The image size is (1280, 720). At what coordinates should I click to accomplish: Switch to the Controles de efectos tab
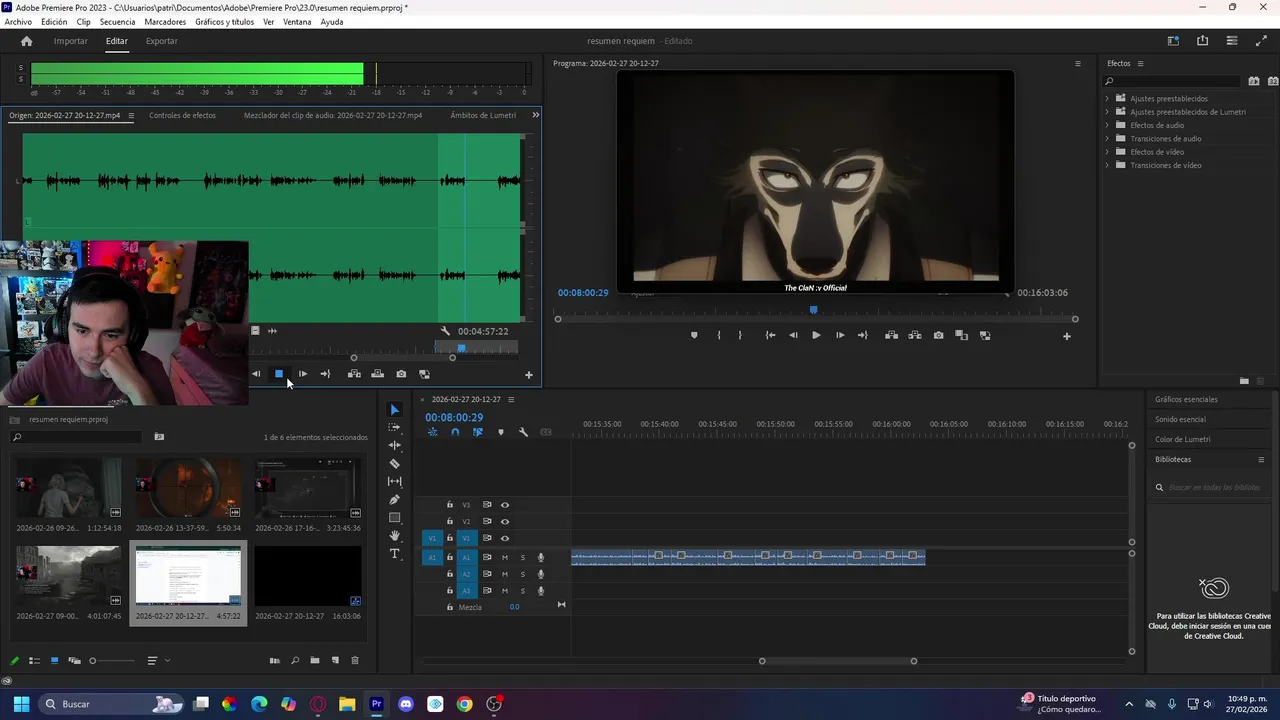click(x=182, y=116)
